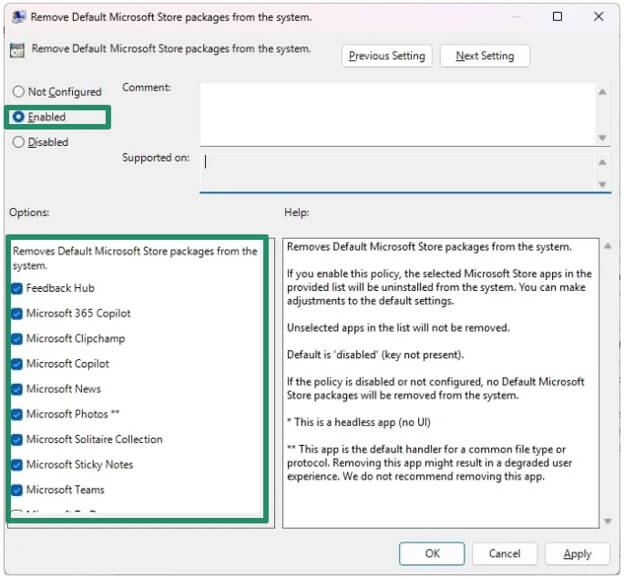Click the policy setting icon beside heading
The image size is (624, 579).
[17, 51]
